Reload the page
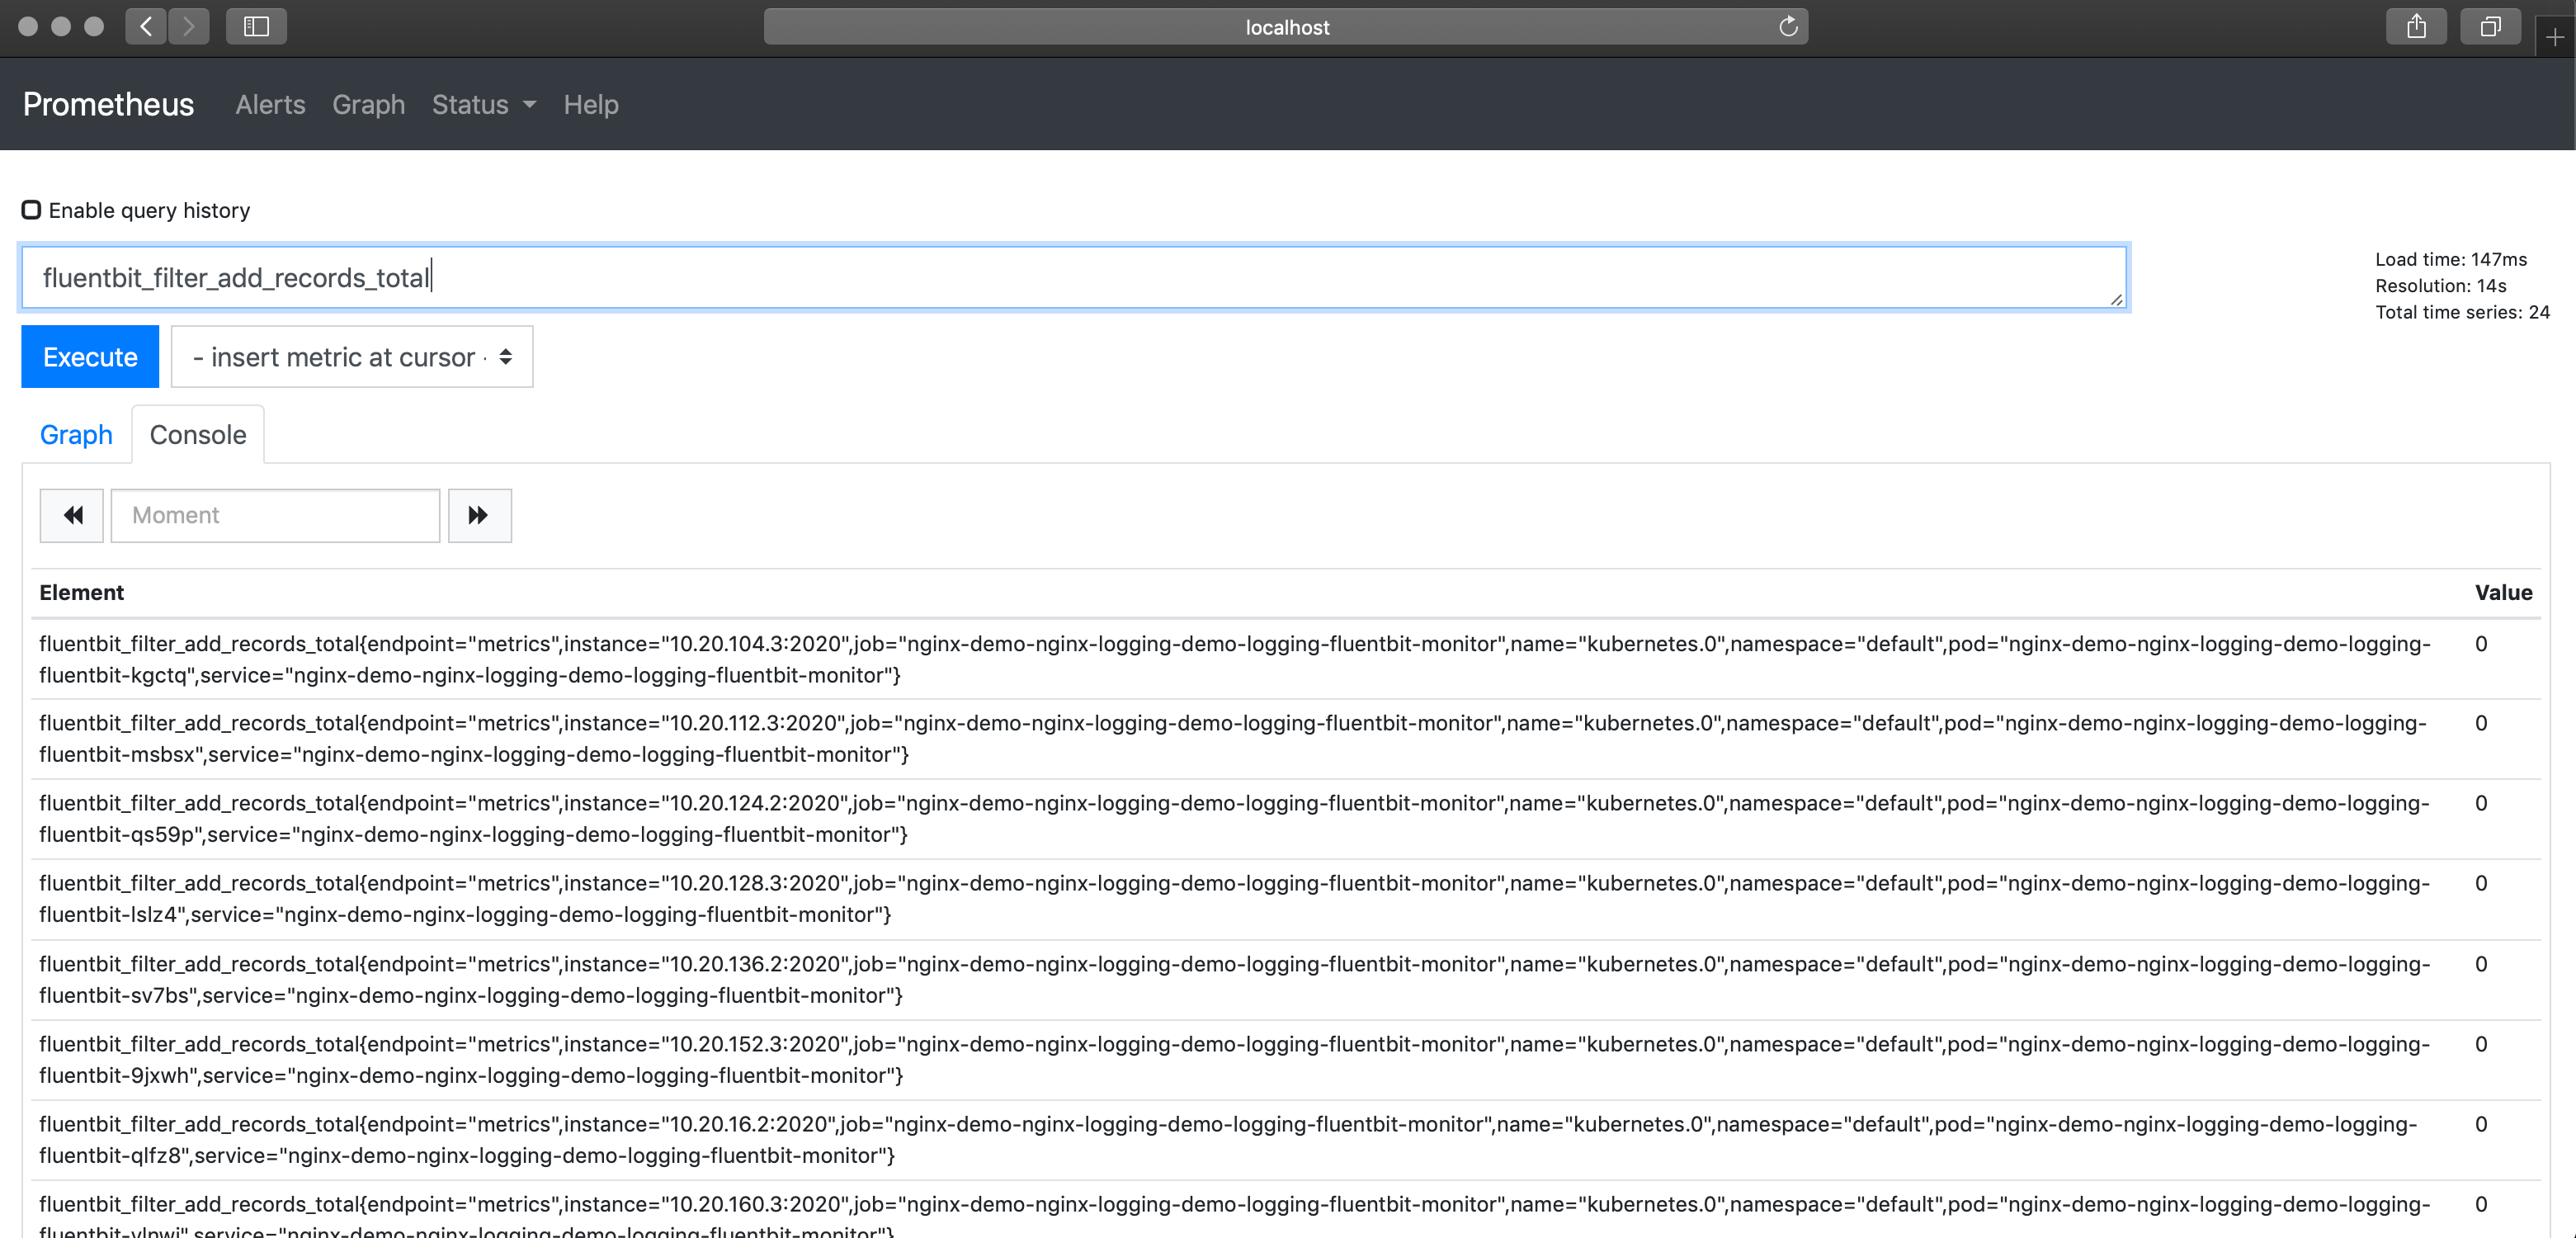The image size is (2576, 1238). pyautogui.click(x=1788, y=27)
